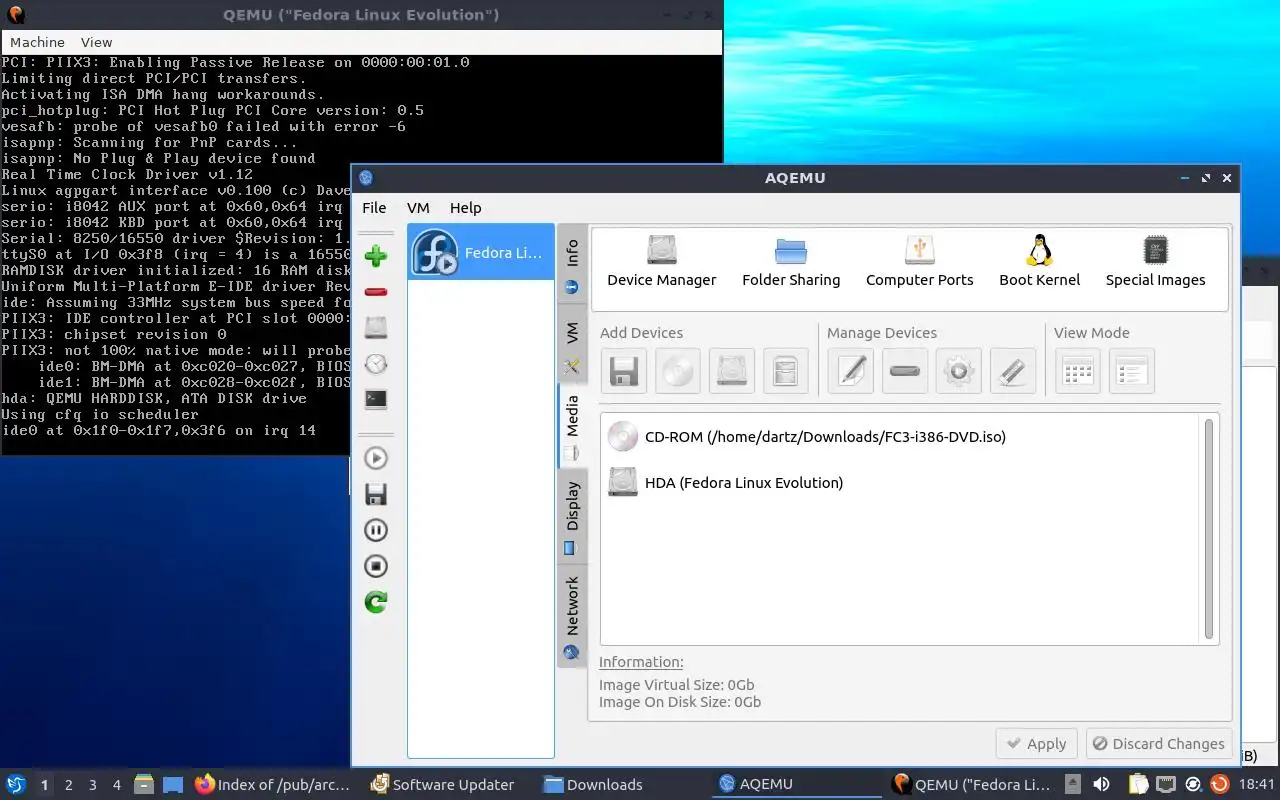
Task: Switch to workspace 3 in the pager
Action: pos(92,785)
